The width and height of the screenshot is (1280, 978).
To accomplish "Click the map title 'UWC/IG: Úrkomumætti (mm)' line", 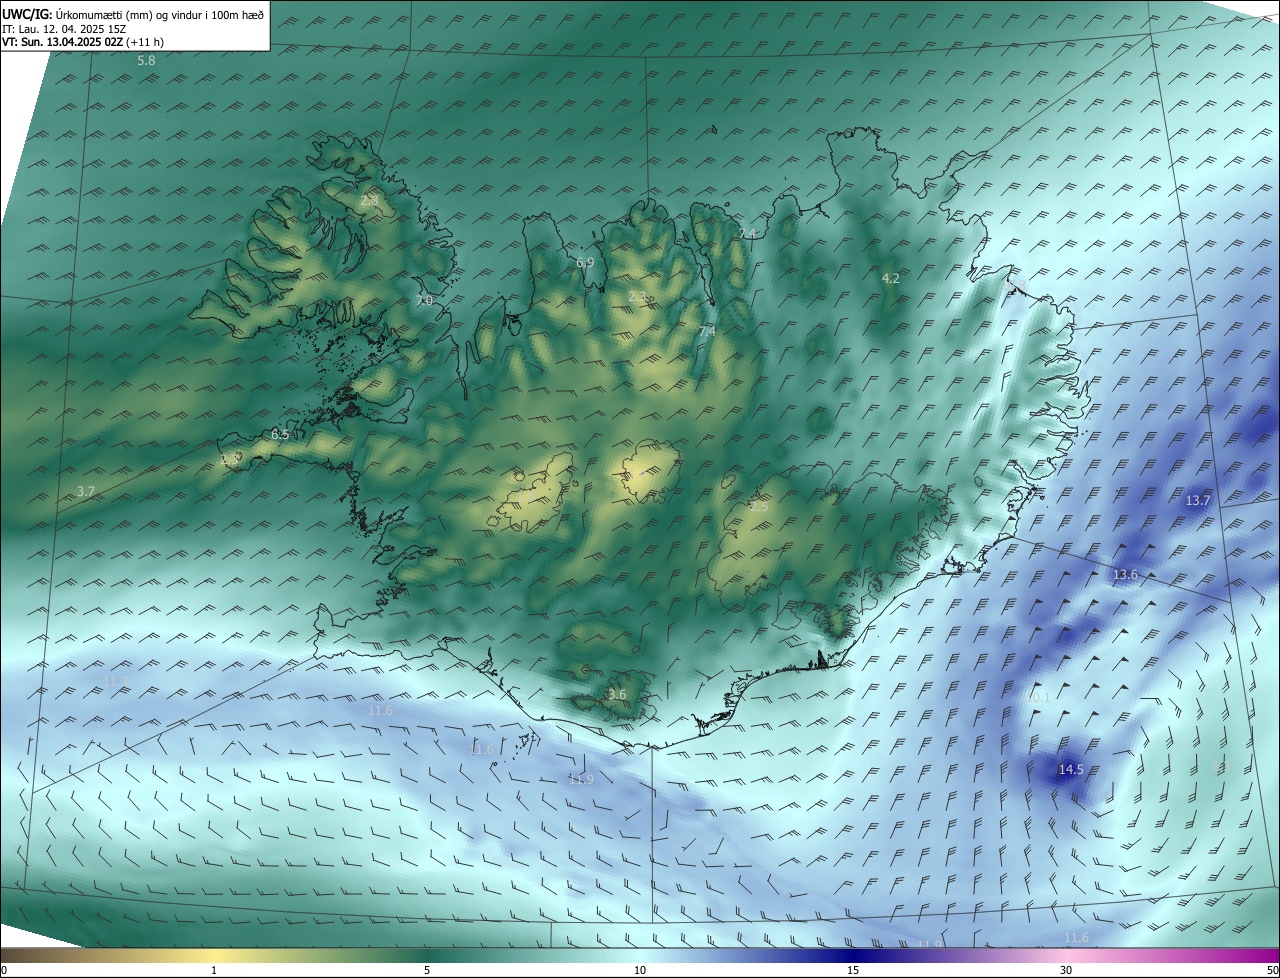I will [133, 15].
